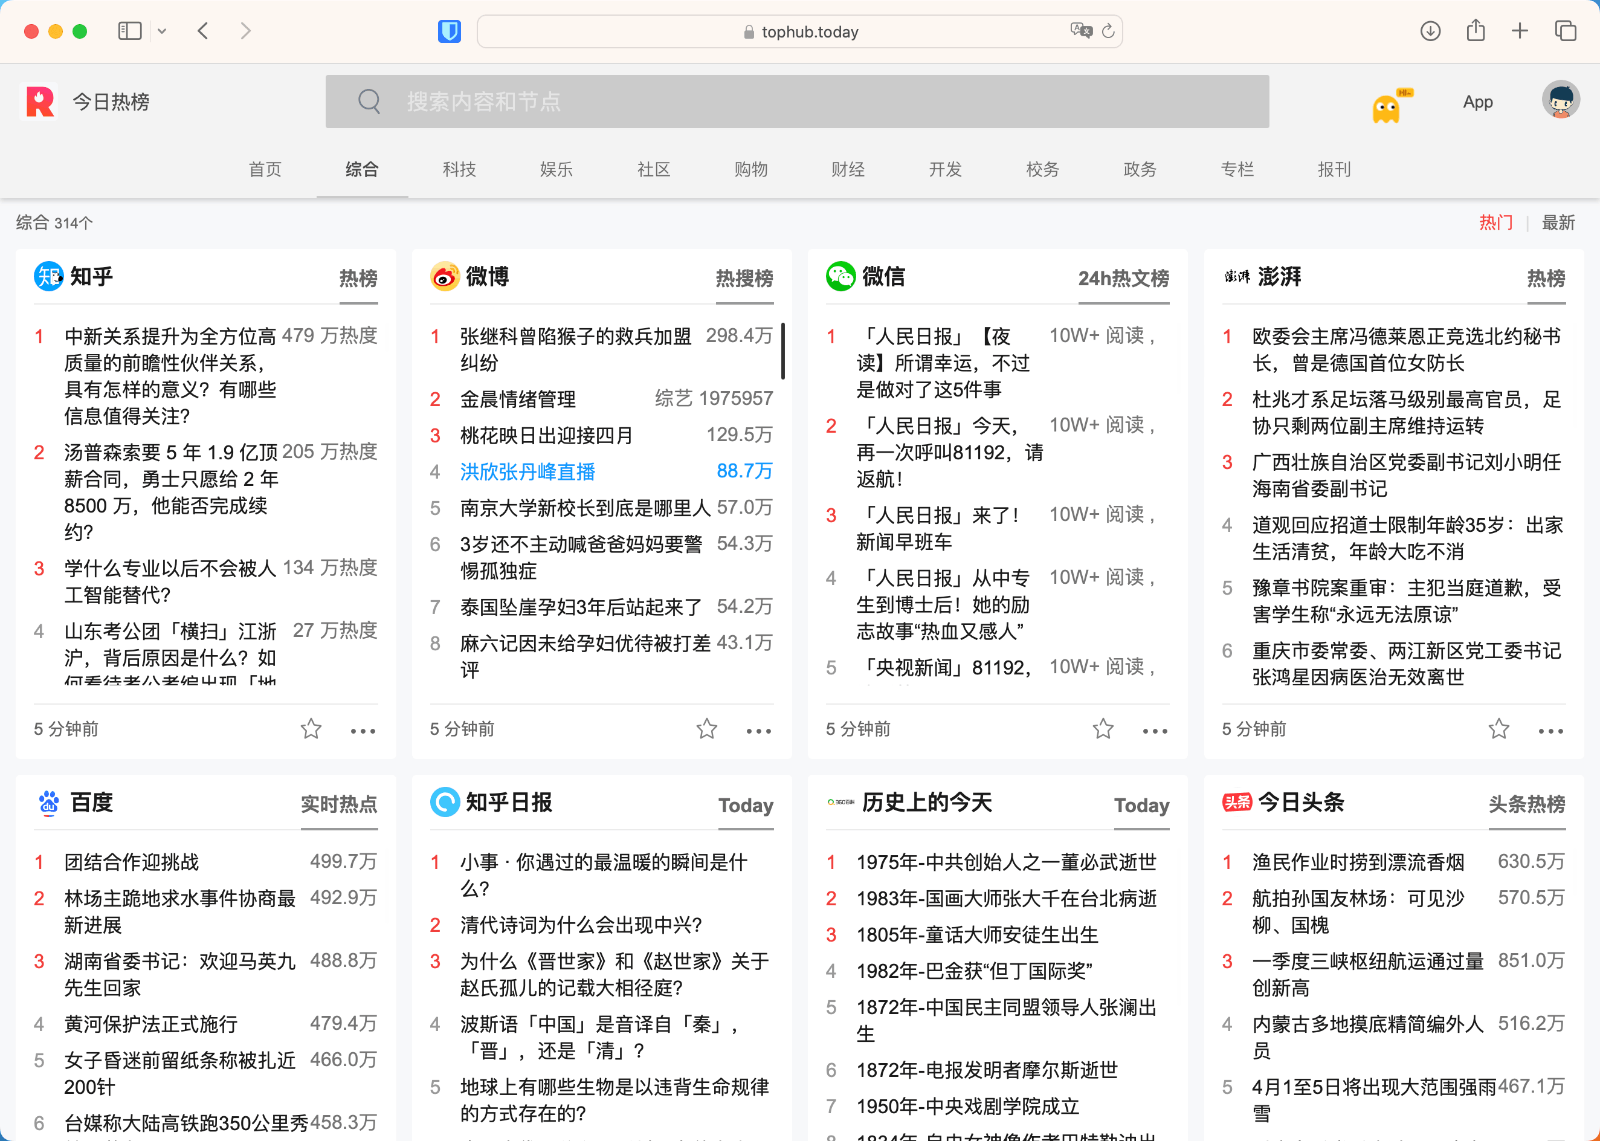Star the 微博 hot search card
Screen dimensions: 1600x1141
(x=707, y=729)
